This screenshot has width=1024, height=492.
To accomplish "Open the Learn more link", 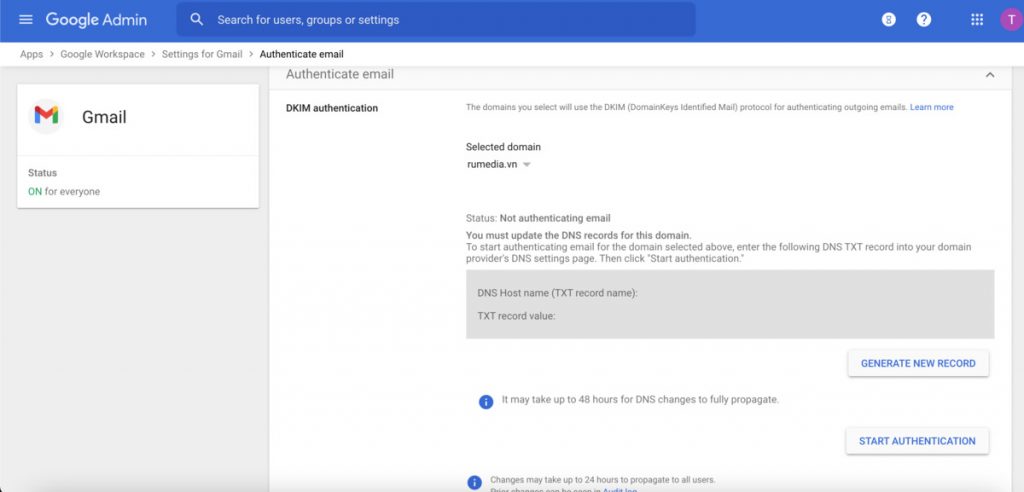I will click(932, 107).
